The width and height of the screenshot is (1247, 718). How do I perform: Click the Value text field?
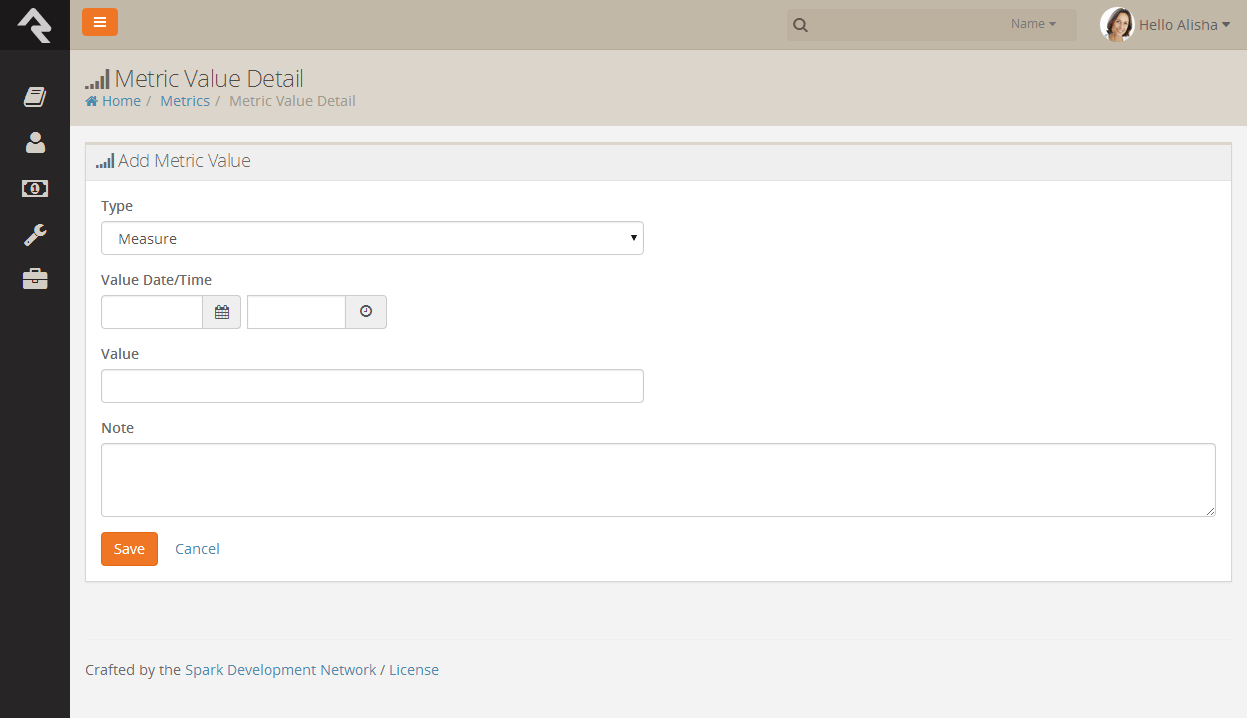click(372, 386)
